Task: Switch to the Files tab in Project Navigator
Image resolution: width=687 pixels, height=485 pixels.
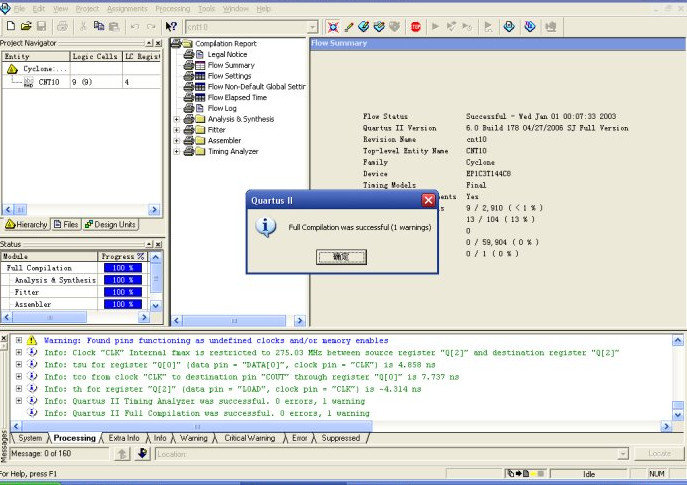Action: (x=66, y=225)
